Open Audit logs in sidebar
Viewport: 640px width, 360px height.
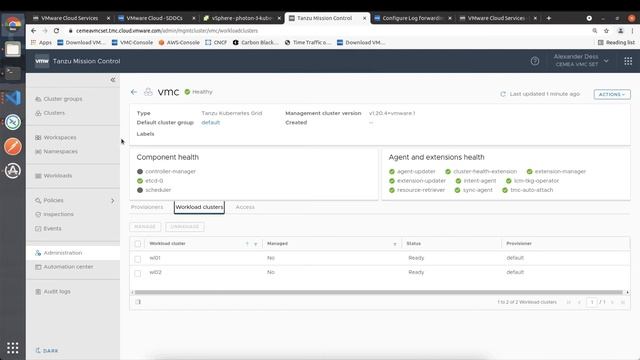[x=53, y=291]
